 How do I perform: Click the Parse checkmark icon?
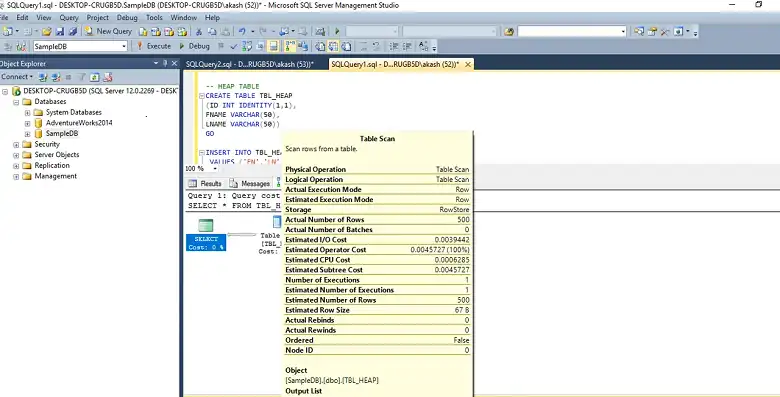[x=234, y=46]
